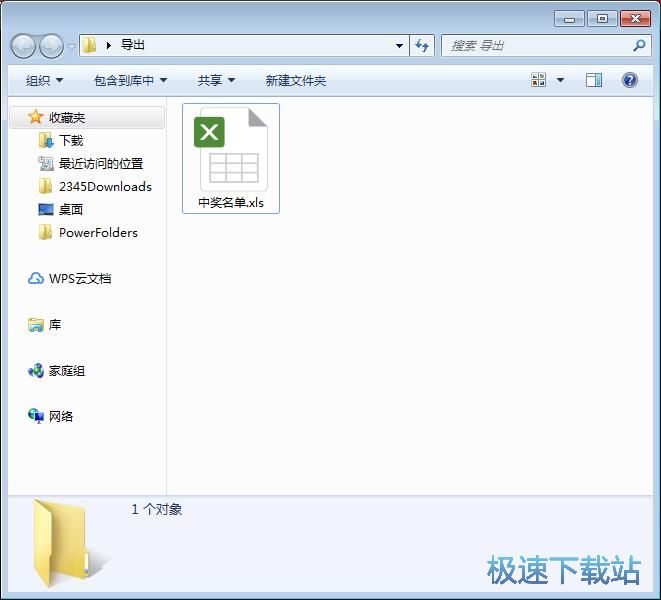This screenshot has width=661, height=600.
Task: Open 库 libraries in the sidebar
Action: point(55,325)
